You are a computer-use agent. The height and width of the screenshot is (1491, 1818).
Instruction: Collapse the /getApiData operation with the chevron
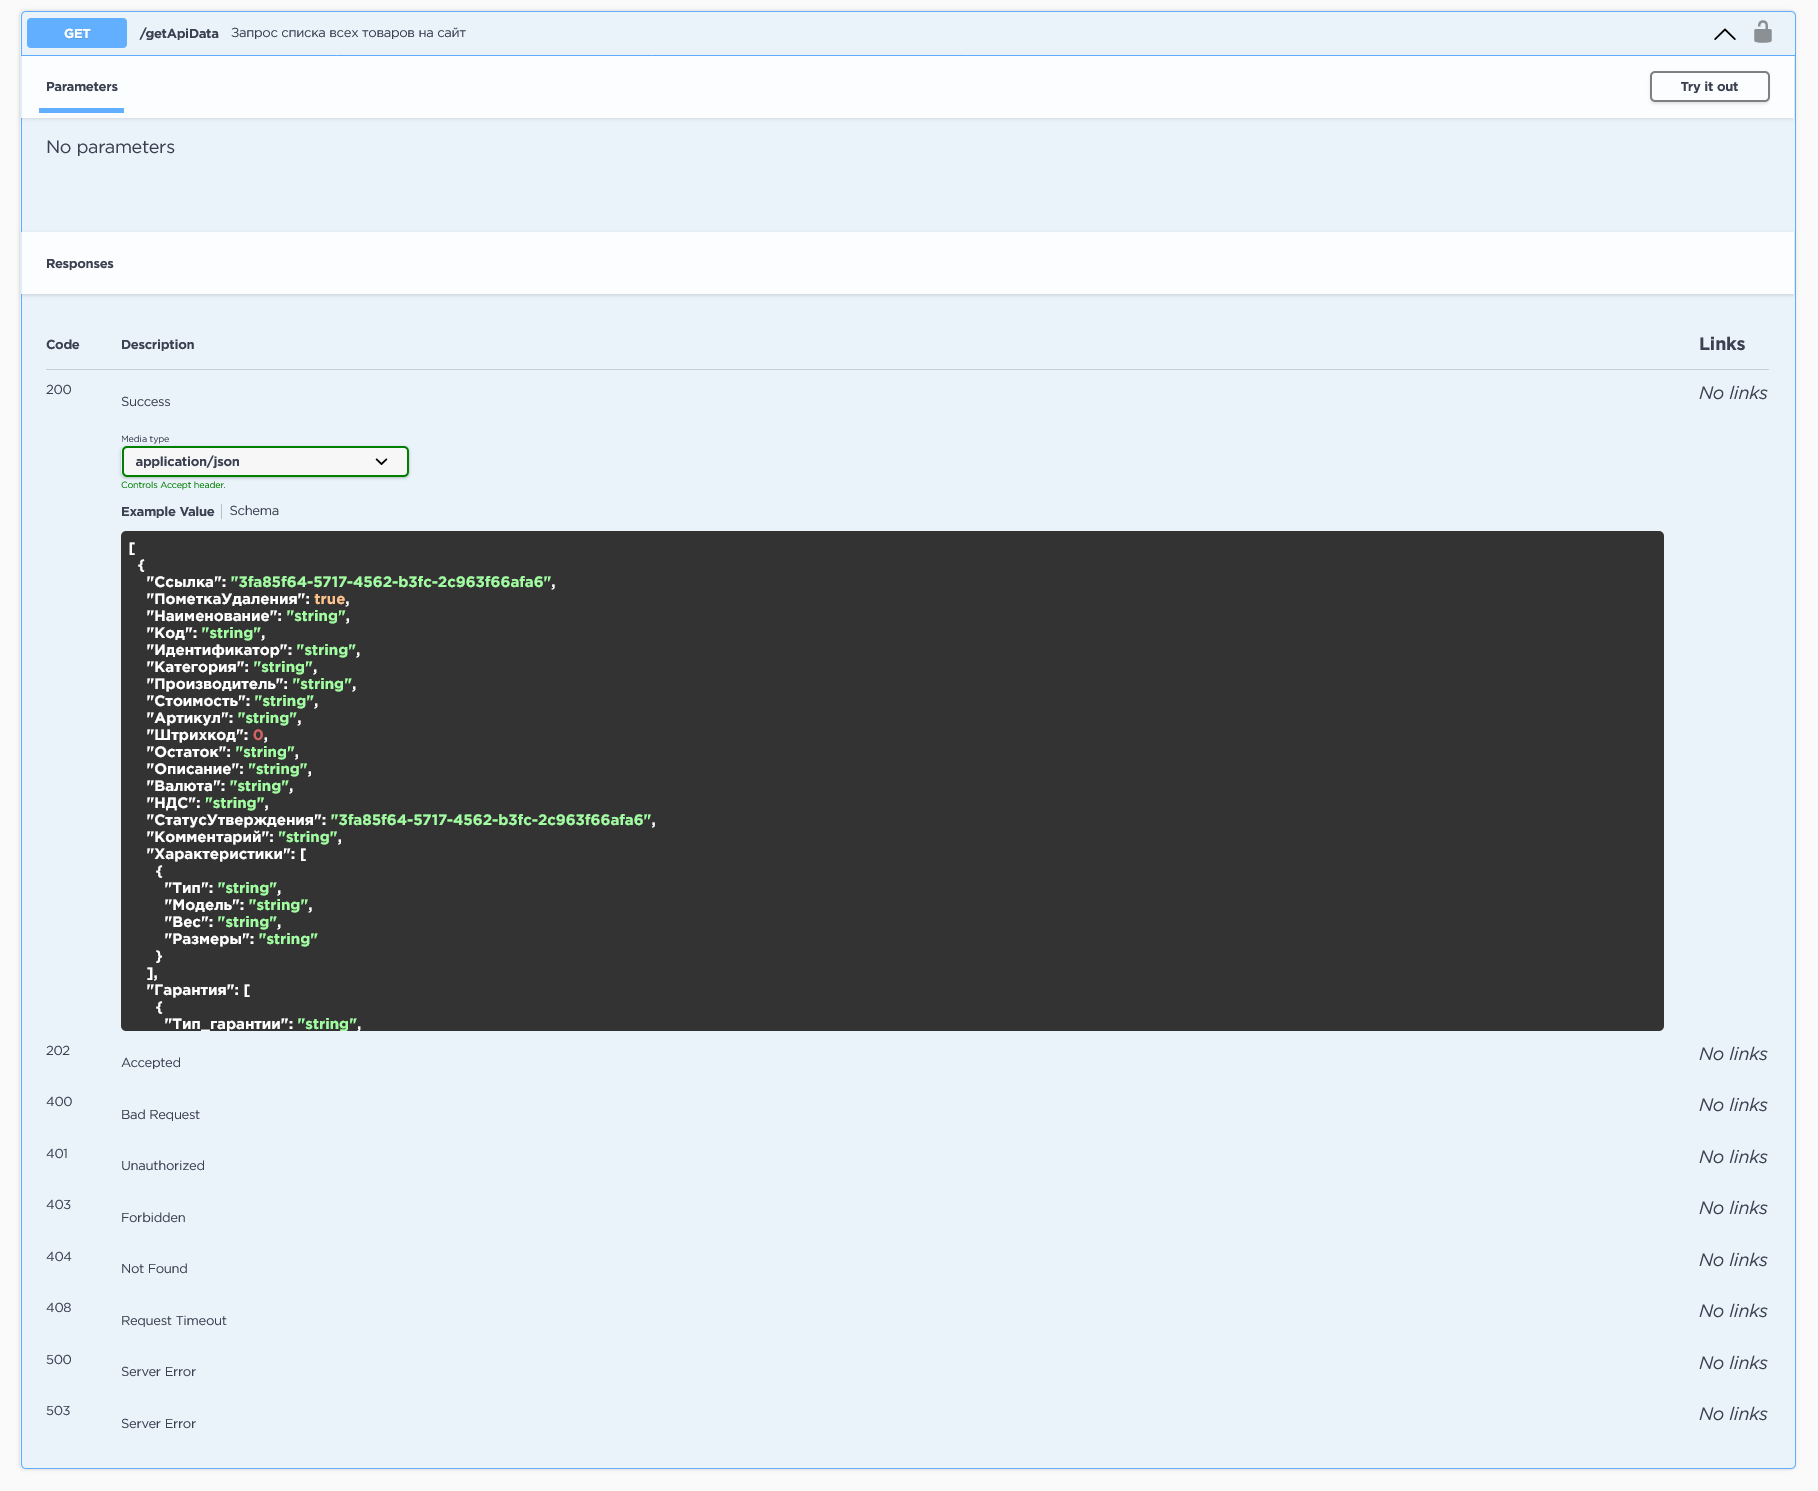point(1724,34)
